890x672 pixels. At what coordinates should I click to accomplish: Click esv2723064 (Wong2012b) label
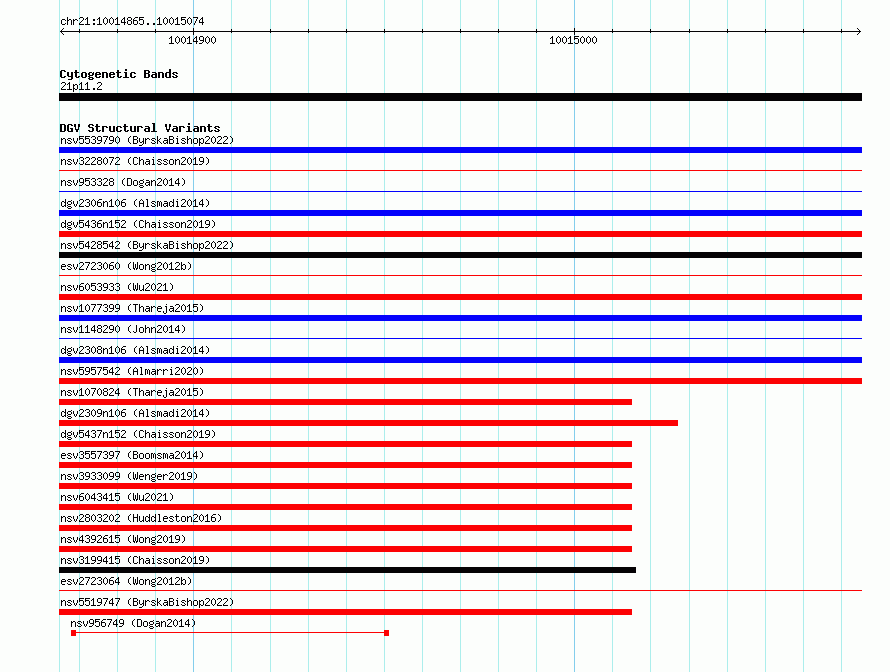click(x=126, y=581)
